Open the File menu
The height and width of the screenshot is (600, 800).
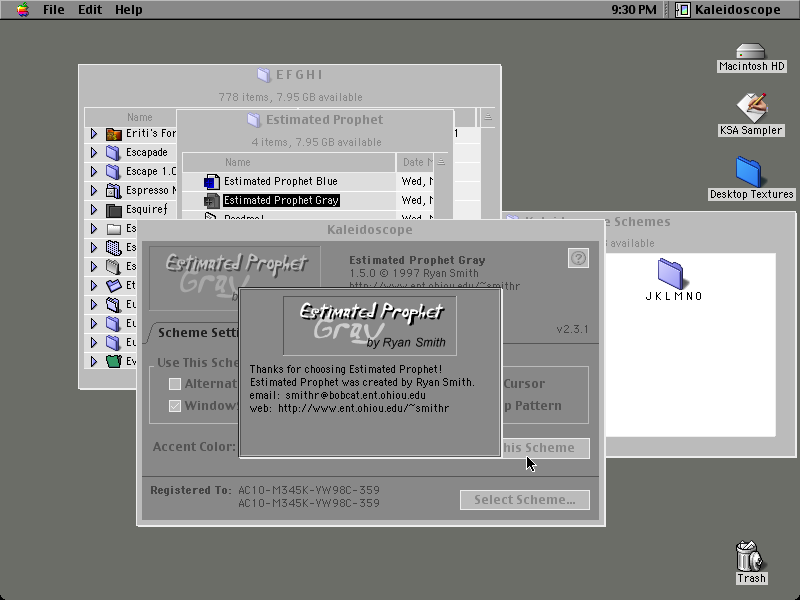pyautogui.click(x=54, y=10)
